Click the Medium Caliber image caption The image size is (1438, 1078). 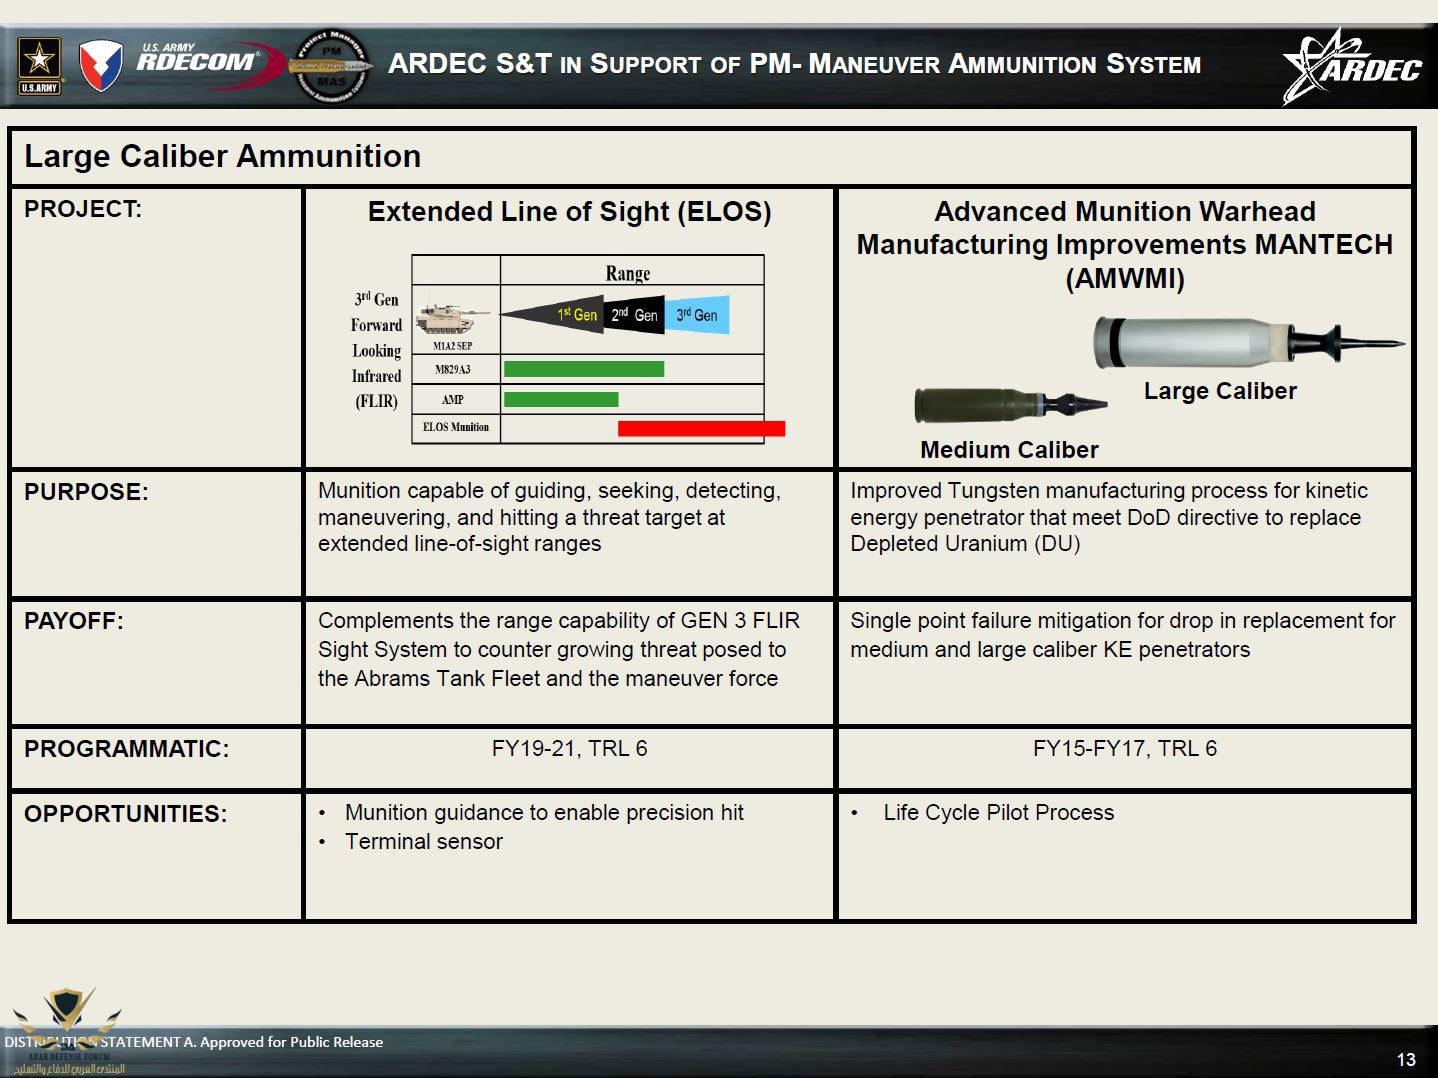click(x=1009, y=450)
